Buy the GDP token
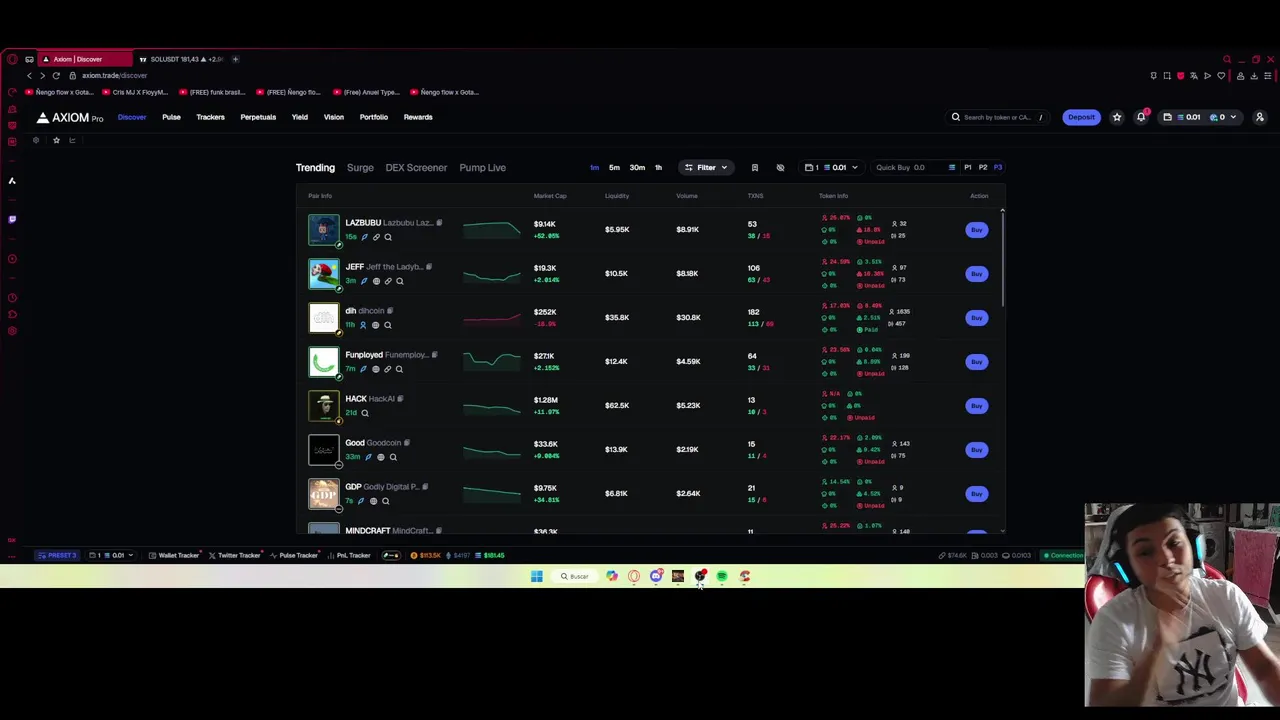Screen dimensions: 1280x720 [977, 494]
